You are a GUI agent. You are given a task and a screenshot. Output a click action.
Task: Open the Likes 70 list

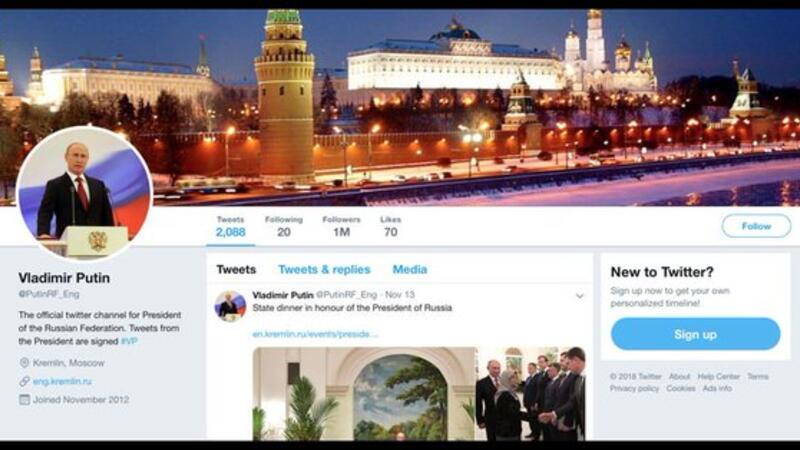tap(390, 227)
